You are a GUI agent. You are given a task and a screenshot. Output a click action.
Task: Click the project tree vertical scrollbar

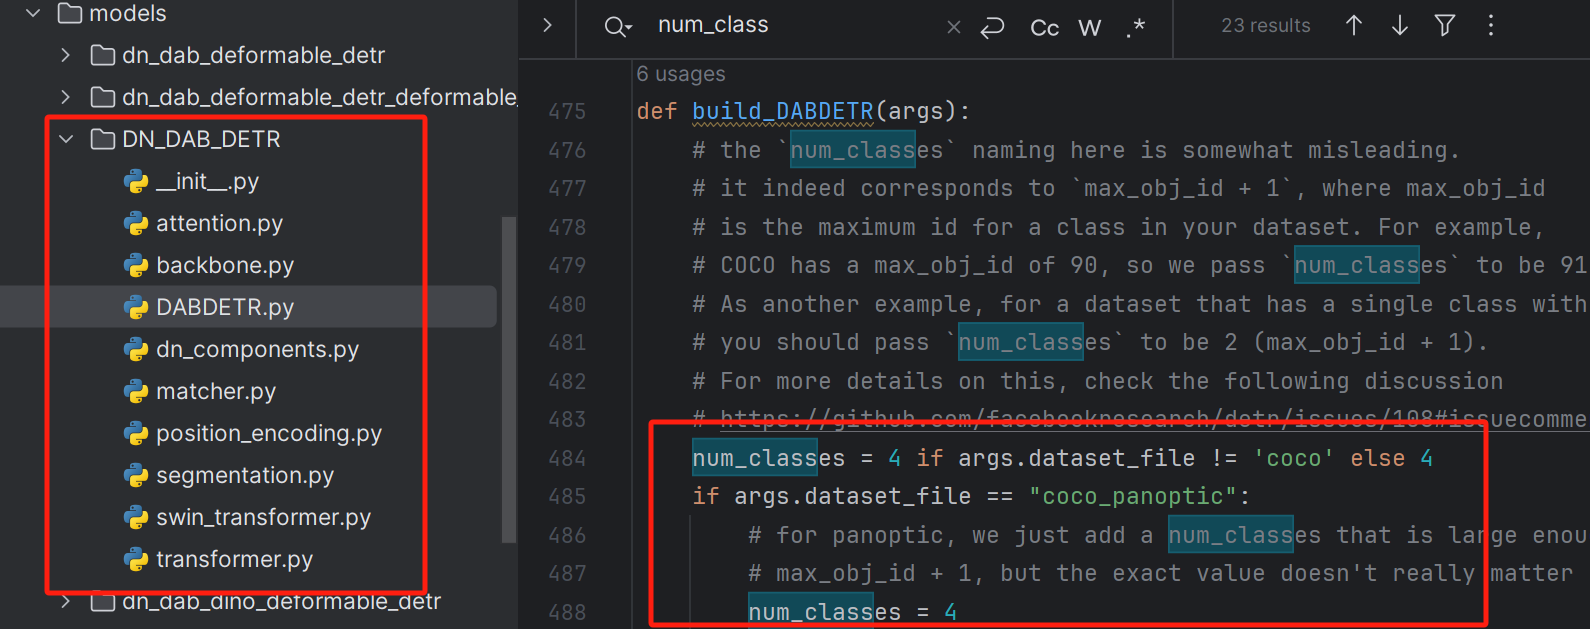509,380
